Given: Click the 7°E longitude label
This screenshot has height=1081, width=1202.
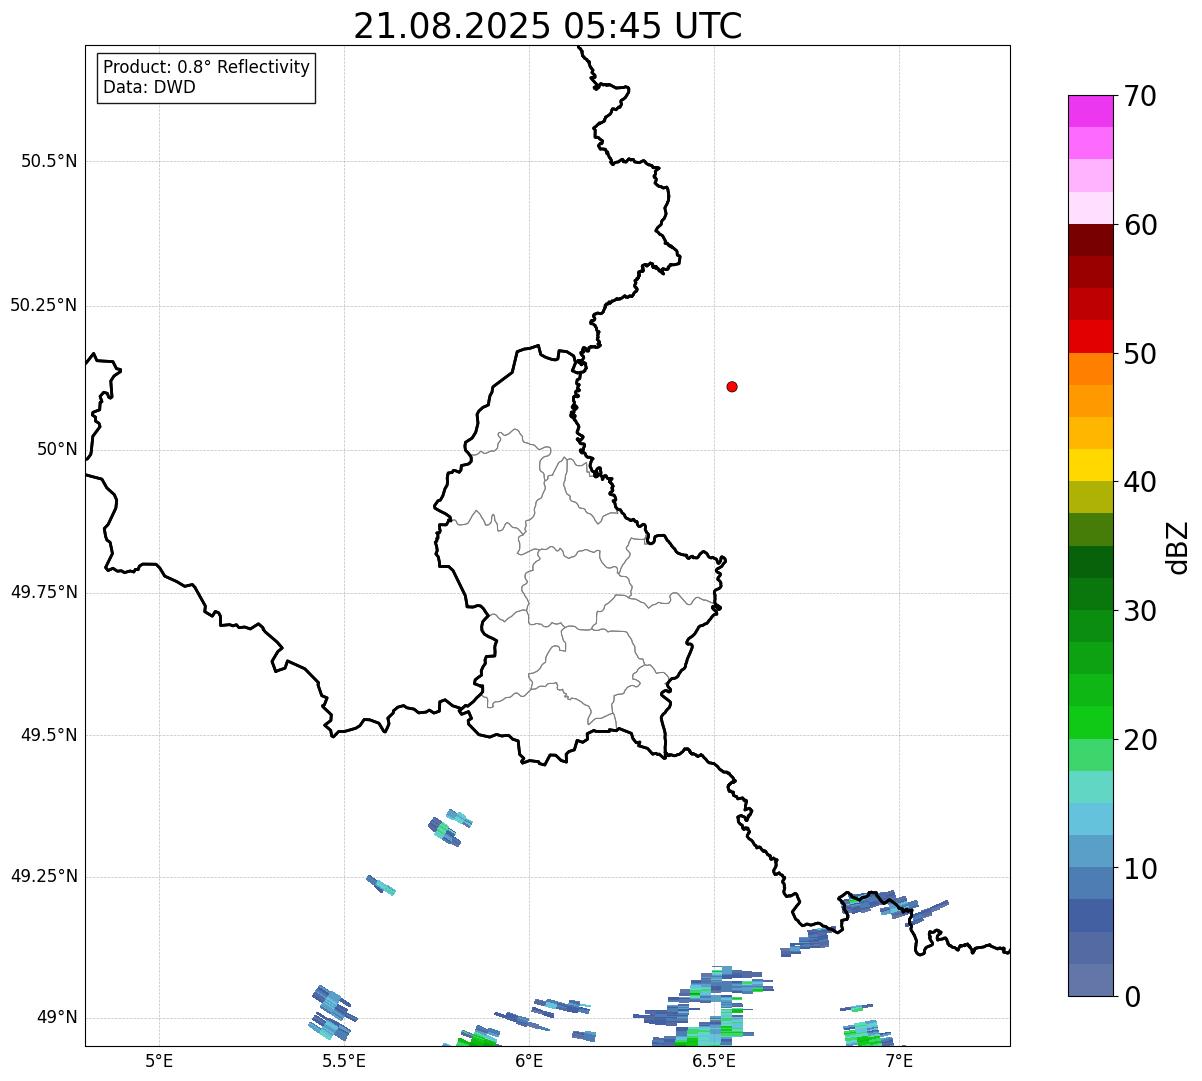Looking at the screenshot, I should (899, 1061).
